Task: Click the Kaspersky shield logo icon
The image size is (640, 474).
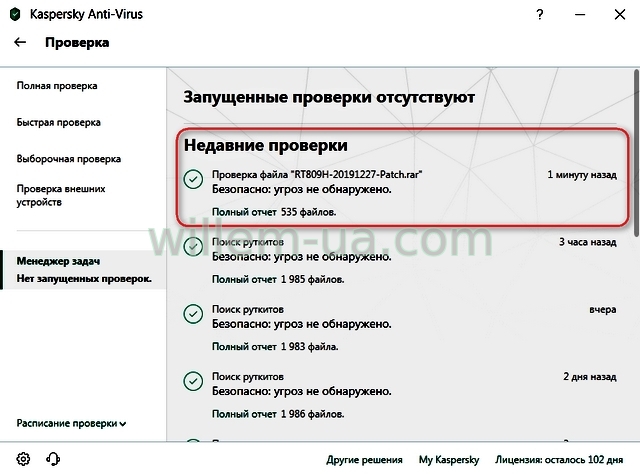Action: click(x=15, y=14)
